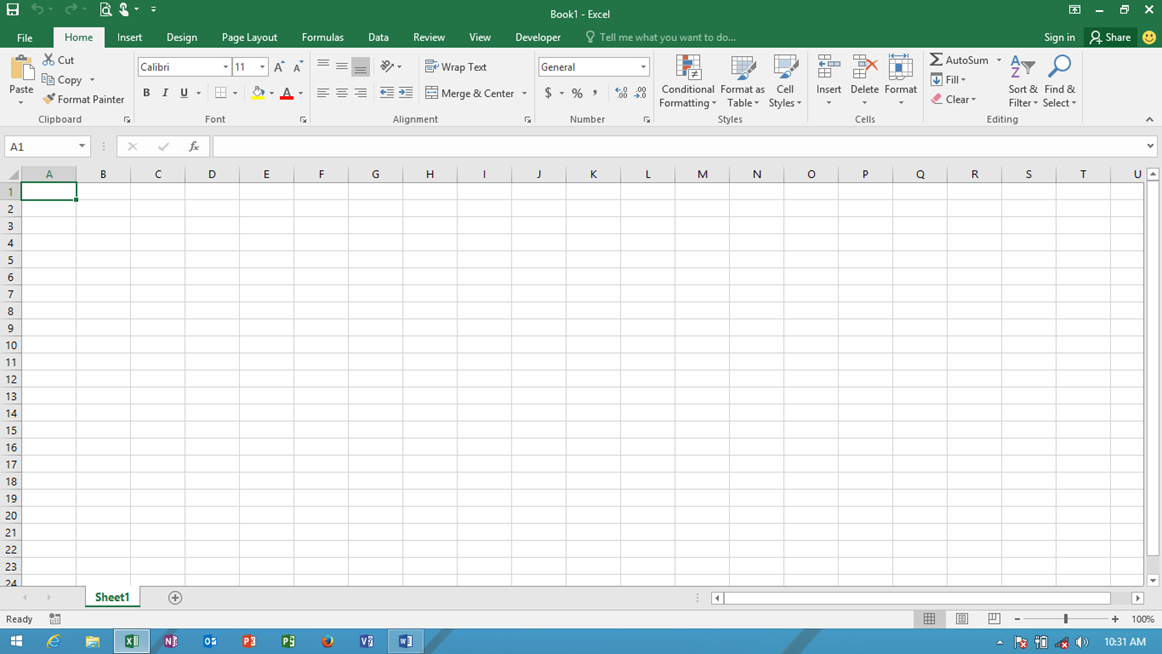Open the font name dropdown
This screenshot has height=654, width=1162.
225,66
